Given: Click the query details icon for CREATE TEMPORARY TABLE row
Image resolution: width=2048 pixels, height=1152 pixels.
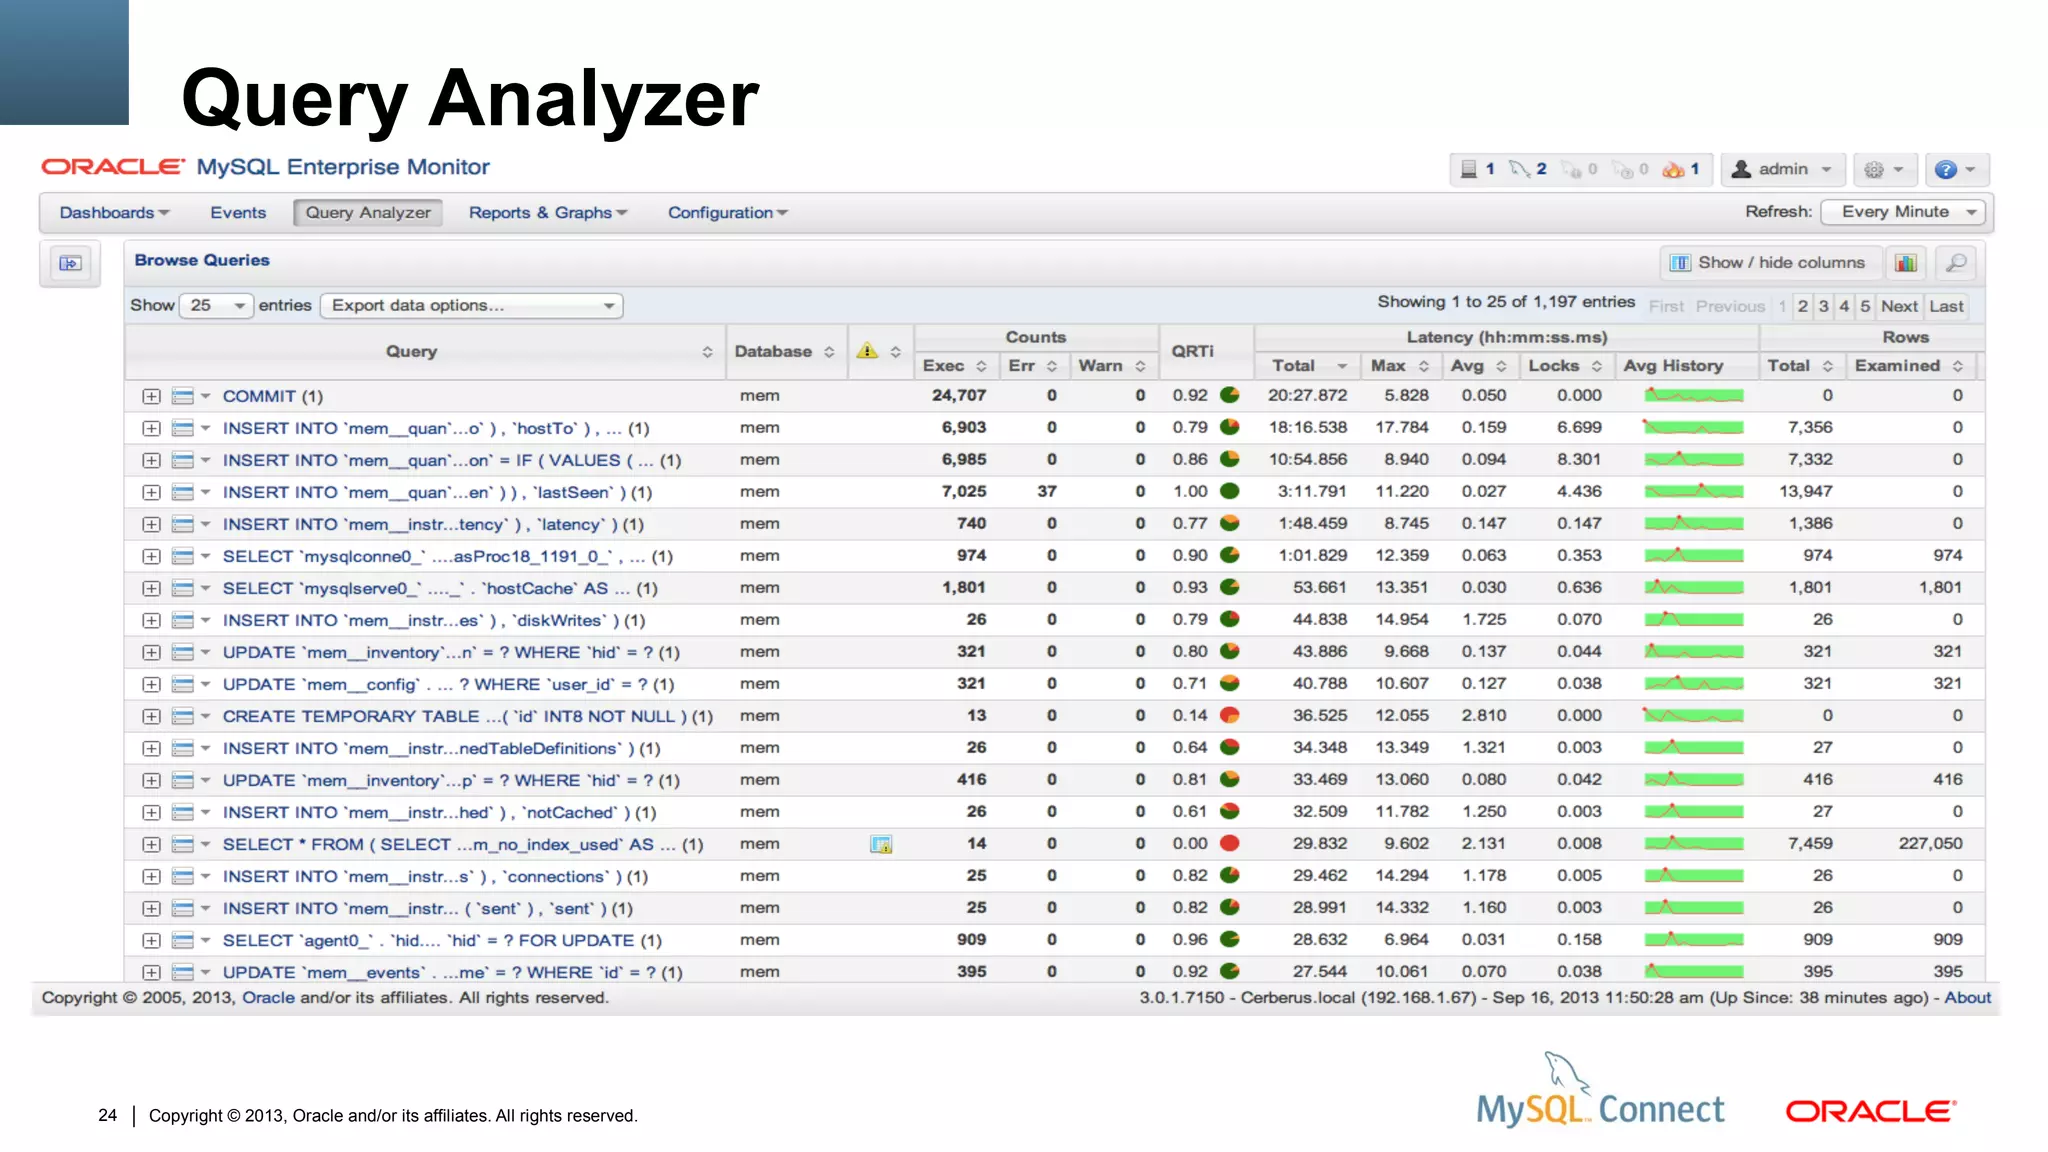Looking at the screenshot, I should (183, 717).
